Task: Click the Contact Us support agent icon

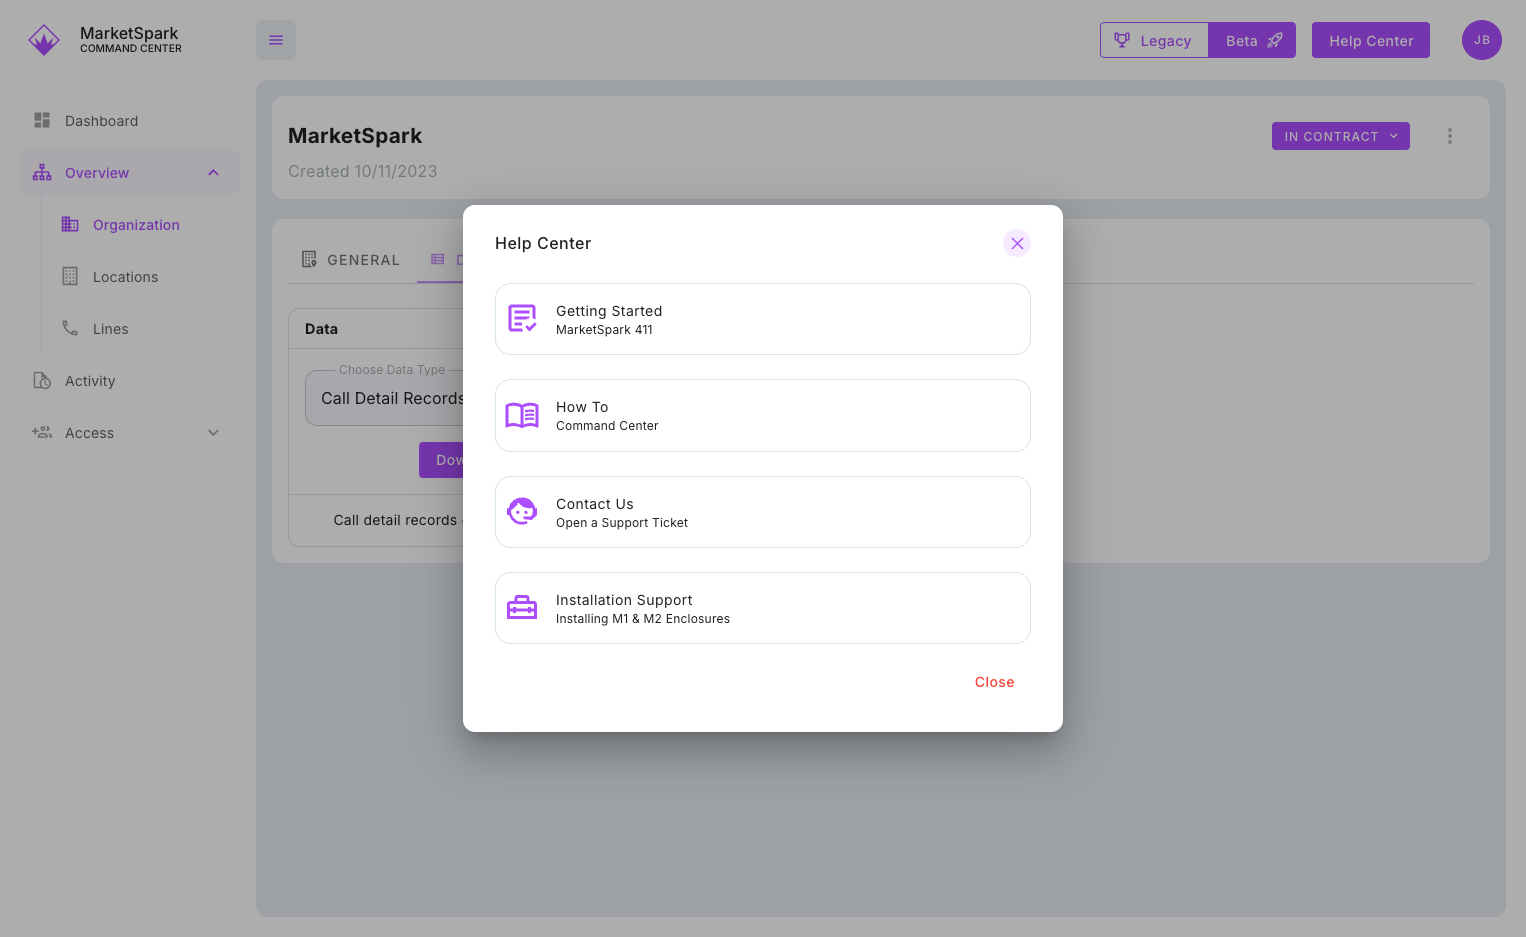Action: pos(522,511)
